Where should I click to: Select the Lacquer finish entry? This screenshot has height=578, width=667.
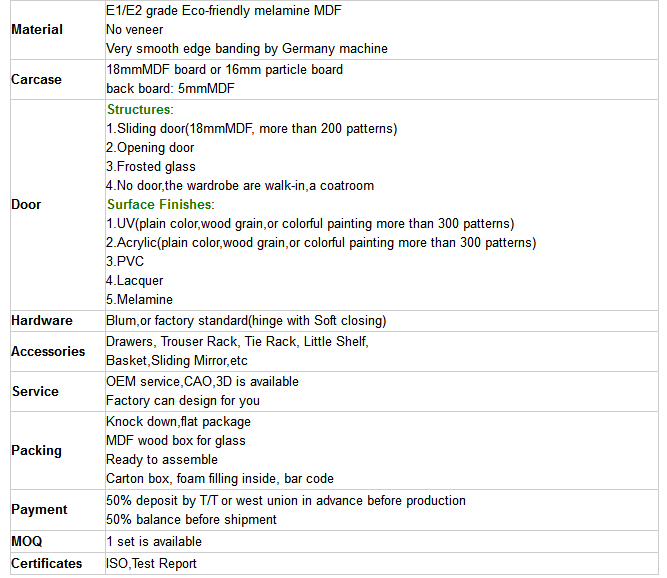click(x=134, y=281)
